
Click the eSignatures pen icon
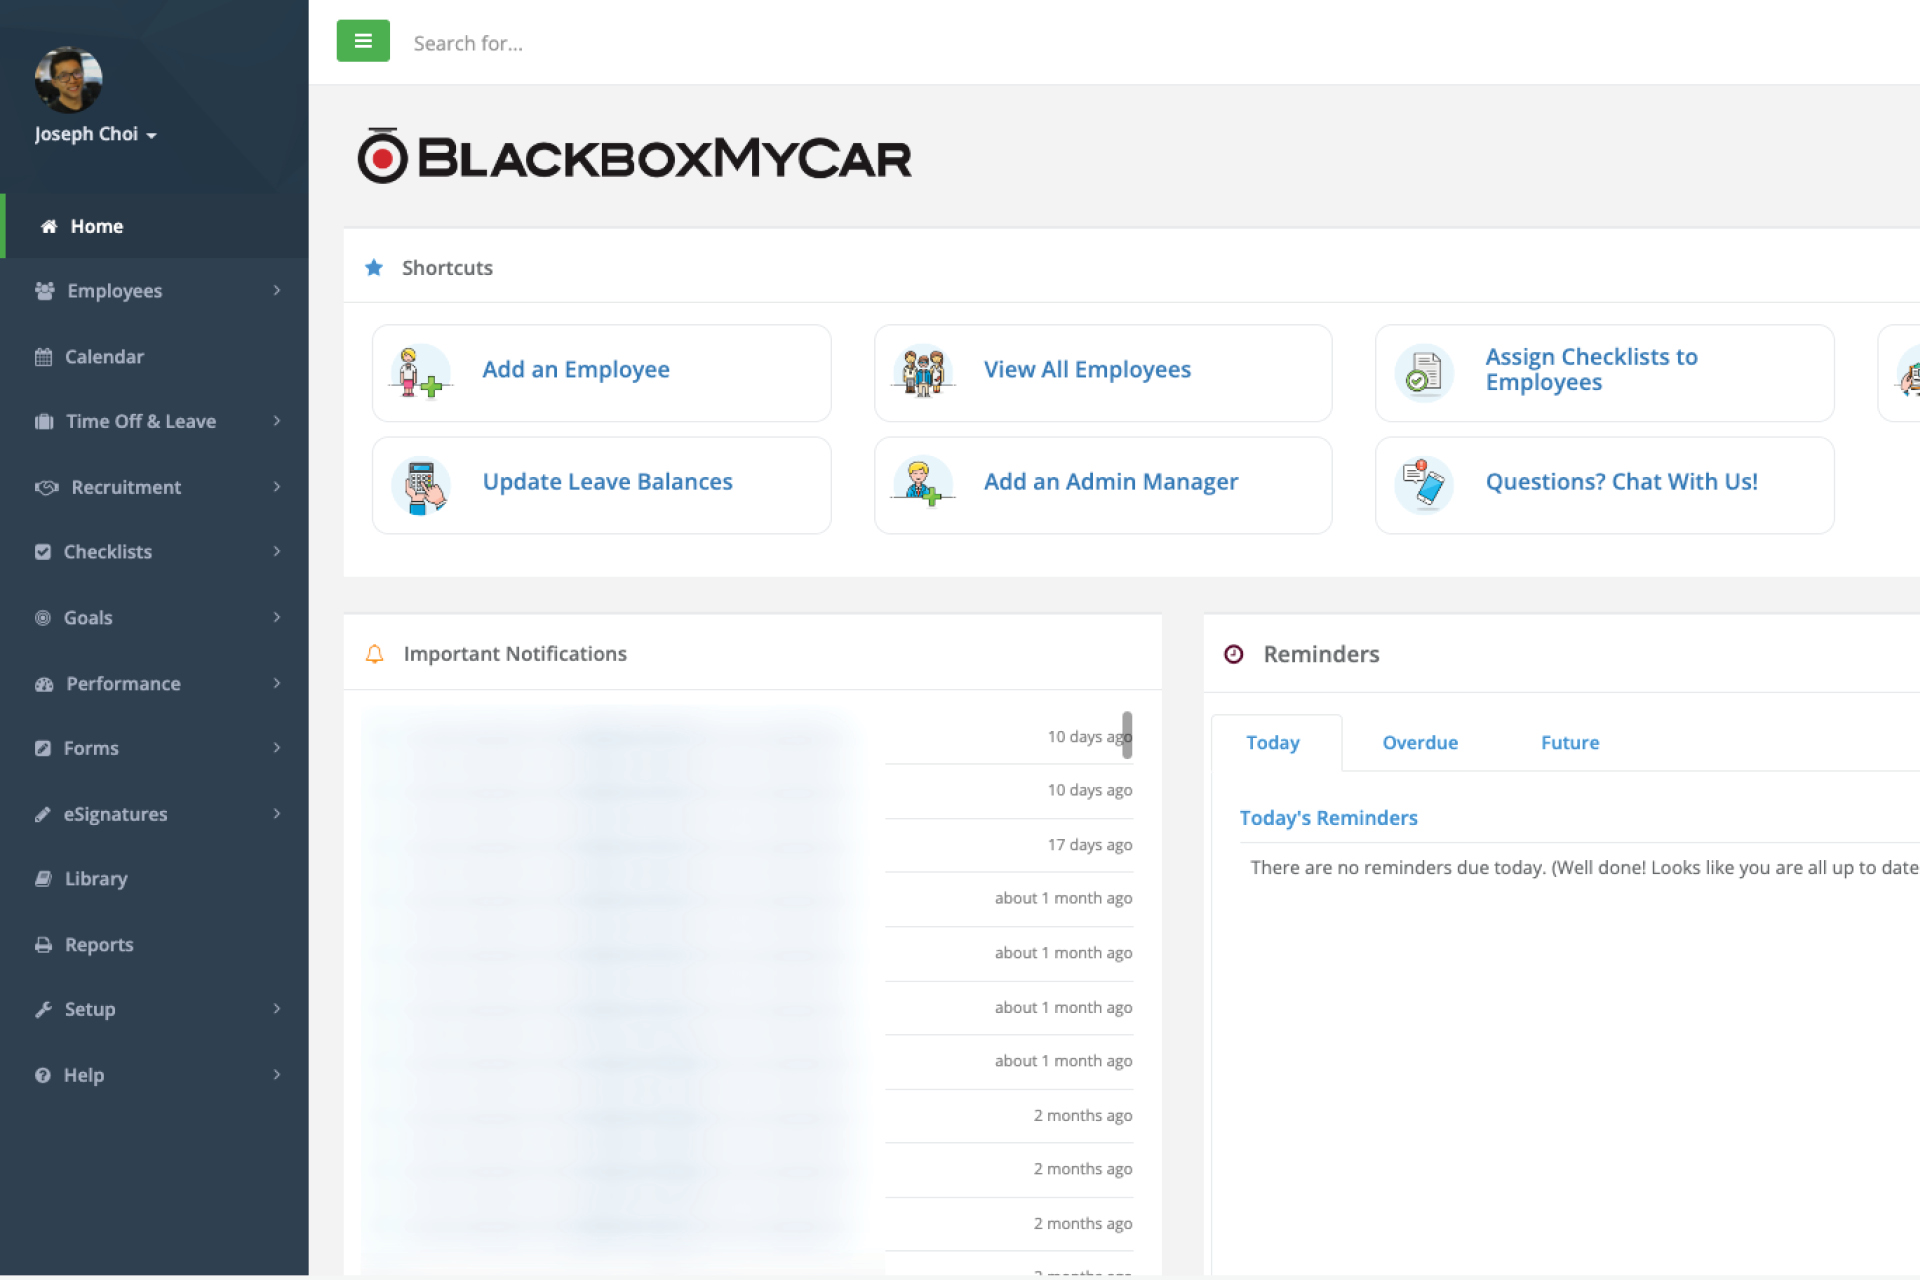click(43, 814)
